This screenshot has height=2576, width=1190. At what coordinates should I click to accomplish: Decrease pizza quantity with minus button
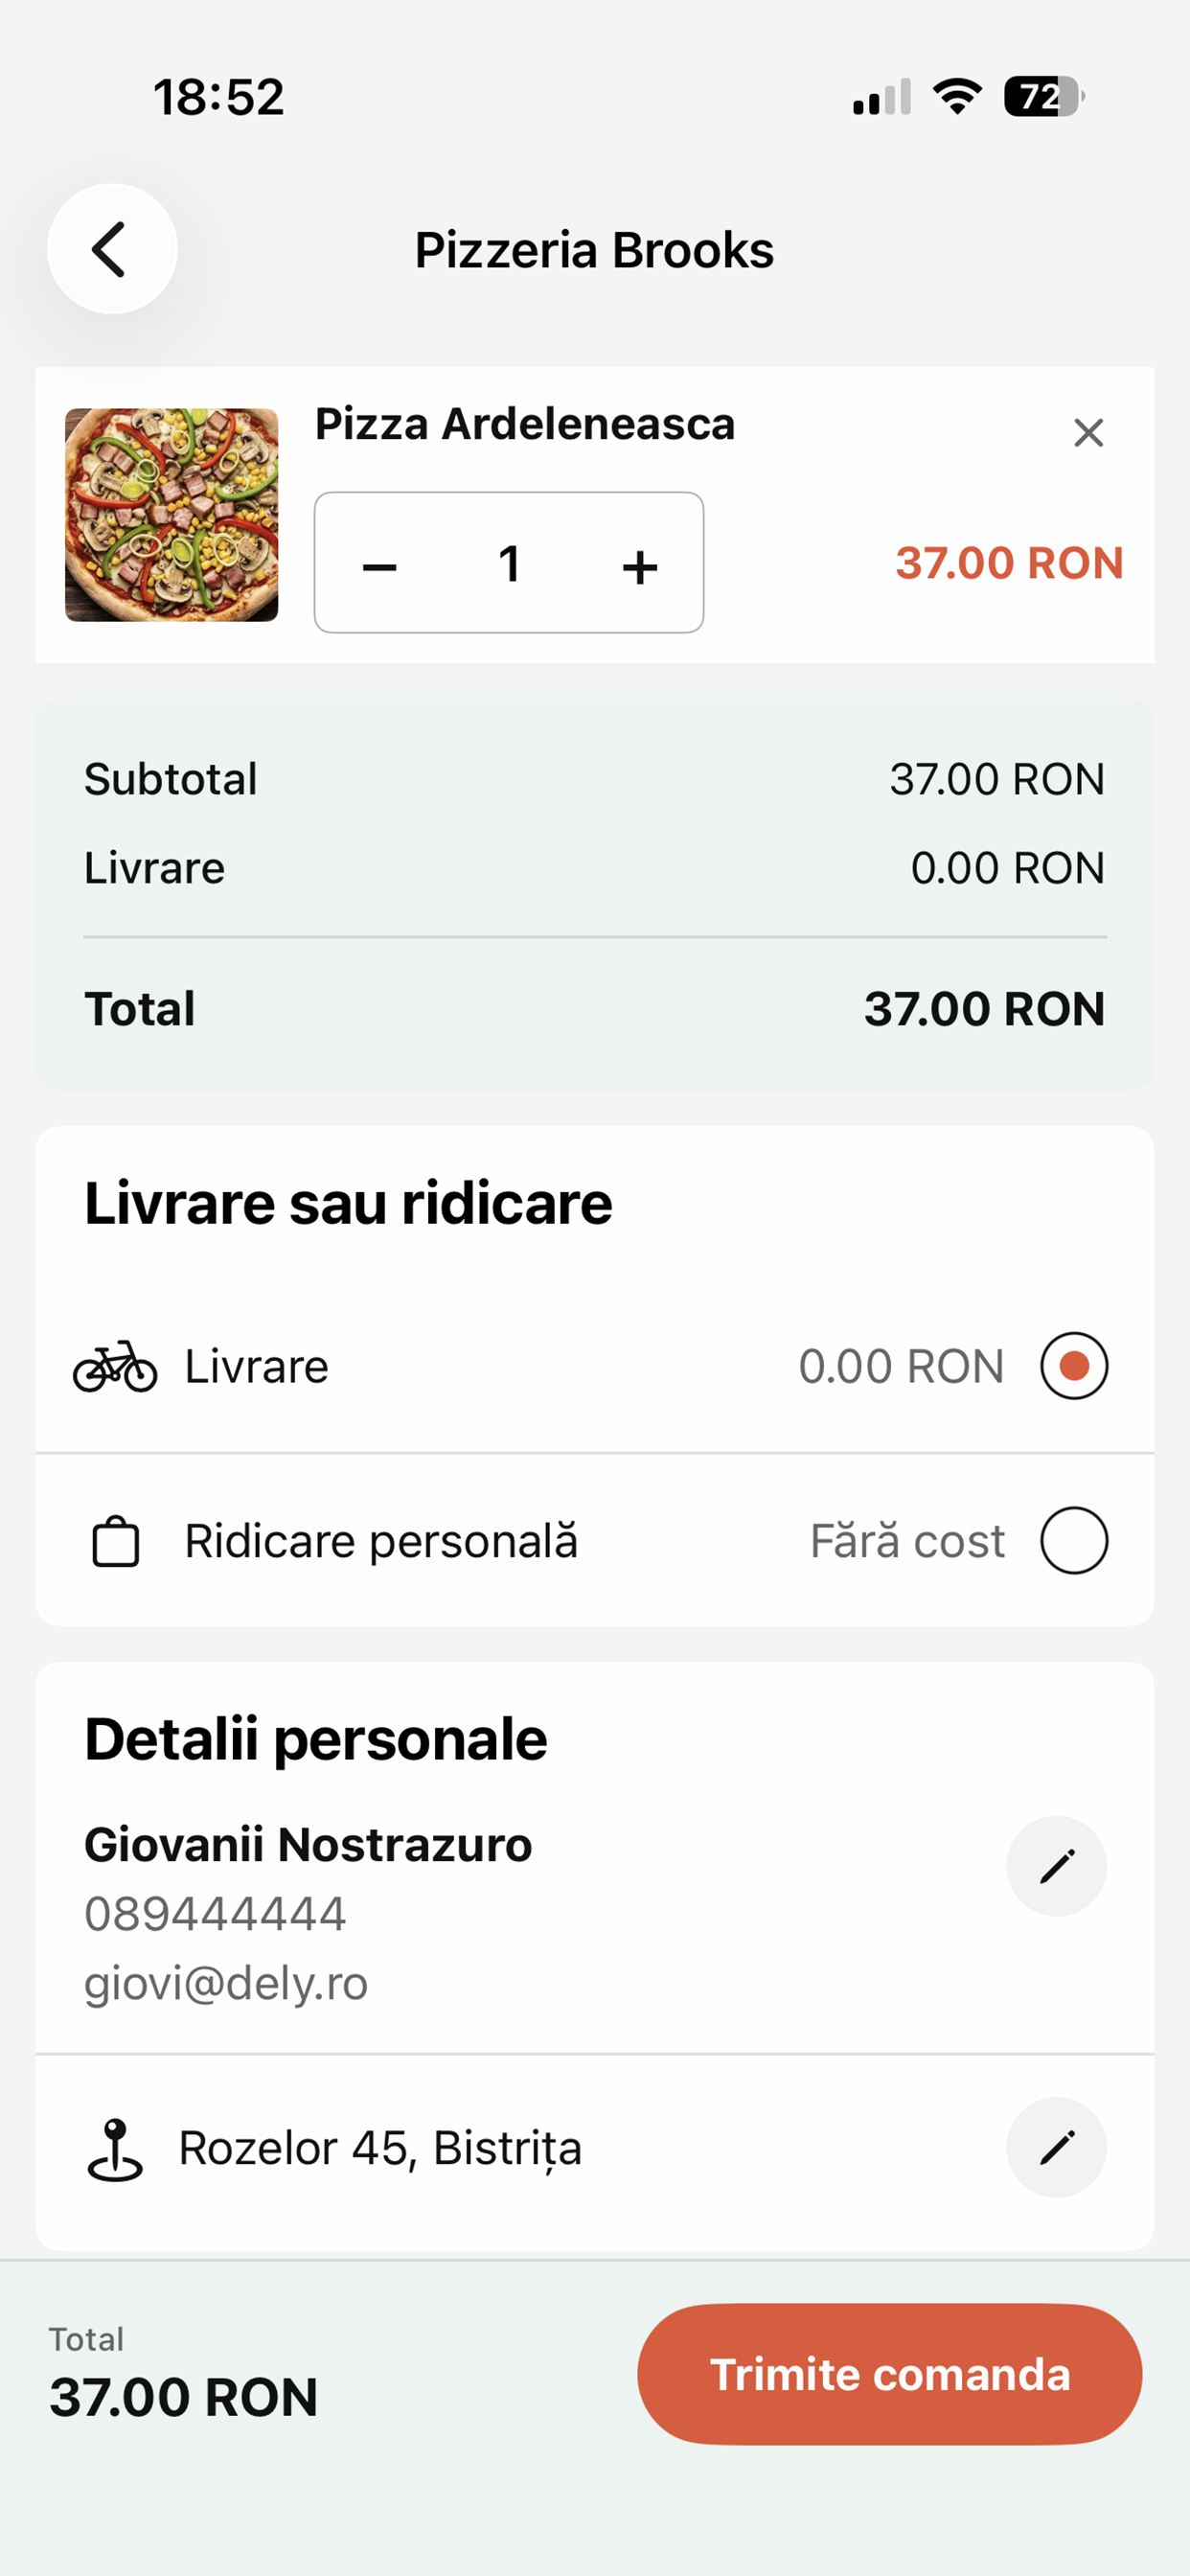(x=380, y=567)
